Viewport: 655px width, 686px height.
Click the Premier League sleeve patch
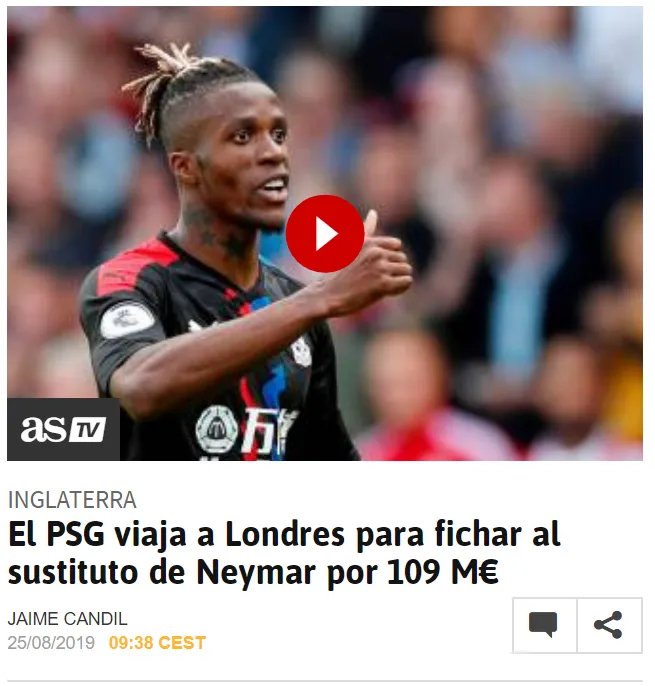pyautogui.click(x=126, y=322)
